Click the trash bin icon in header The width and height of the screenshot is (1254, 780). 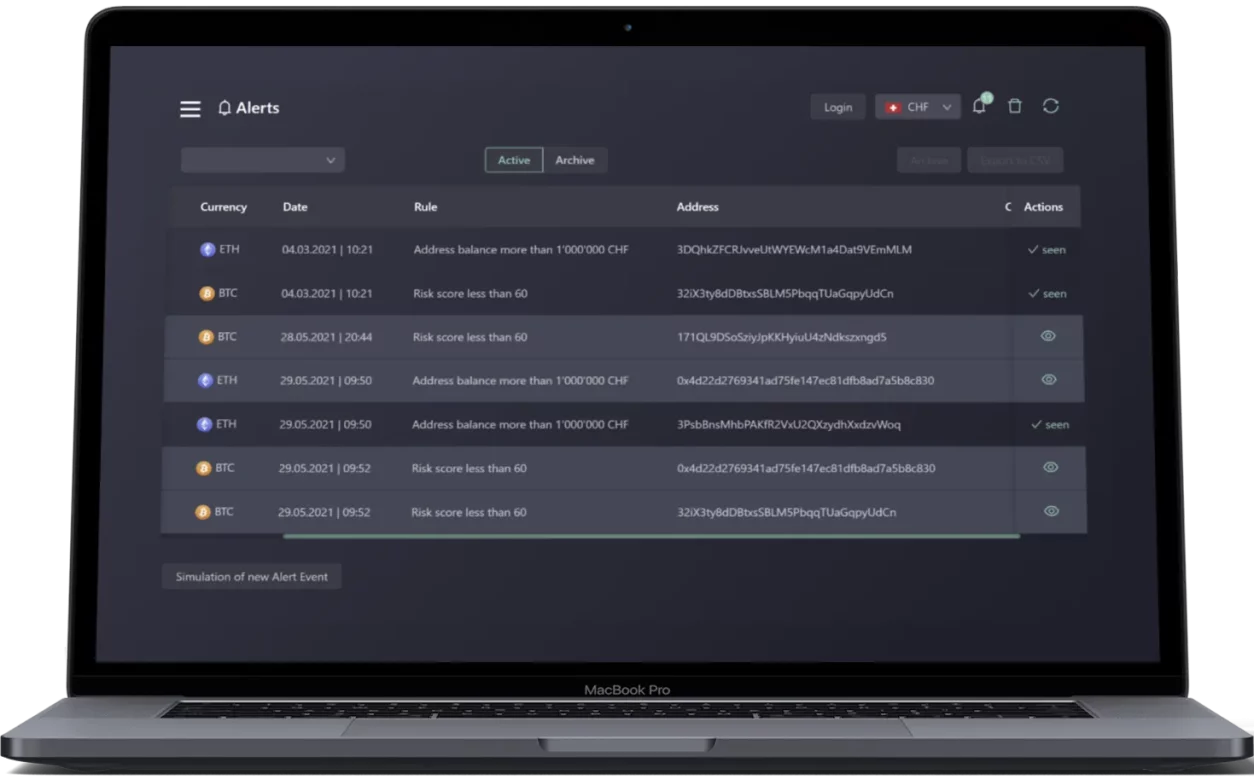[1015, 106]
